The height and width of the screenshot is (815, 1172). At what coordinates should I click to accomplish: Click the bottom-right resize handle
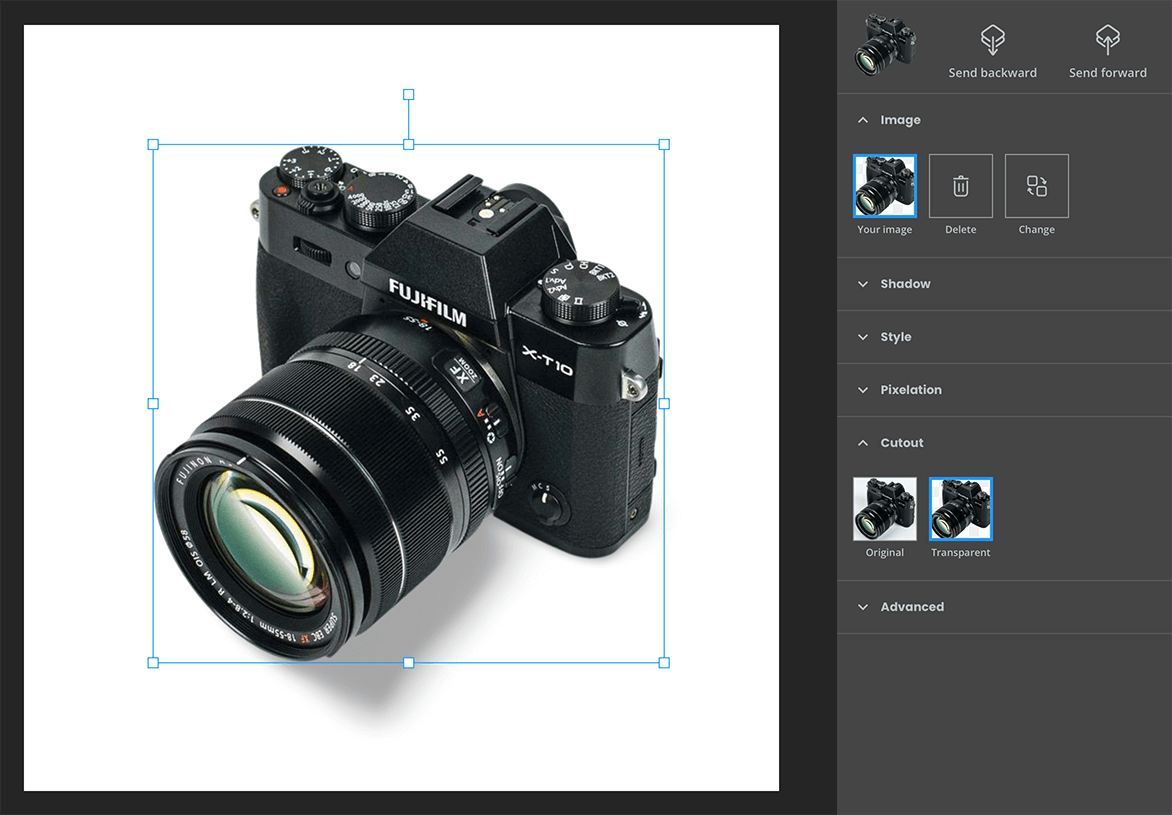[x=664, y=662]
